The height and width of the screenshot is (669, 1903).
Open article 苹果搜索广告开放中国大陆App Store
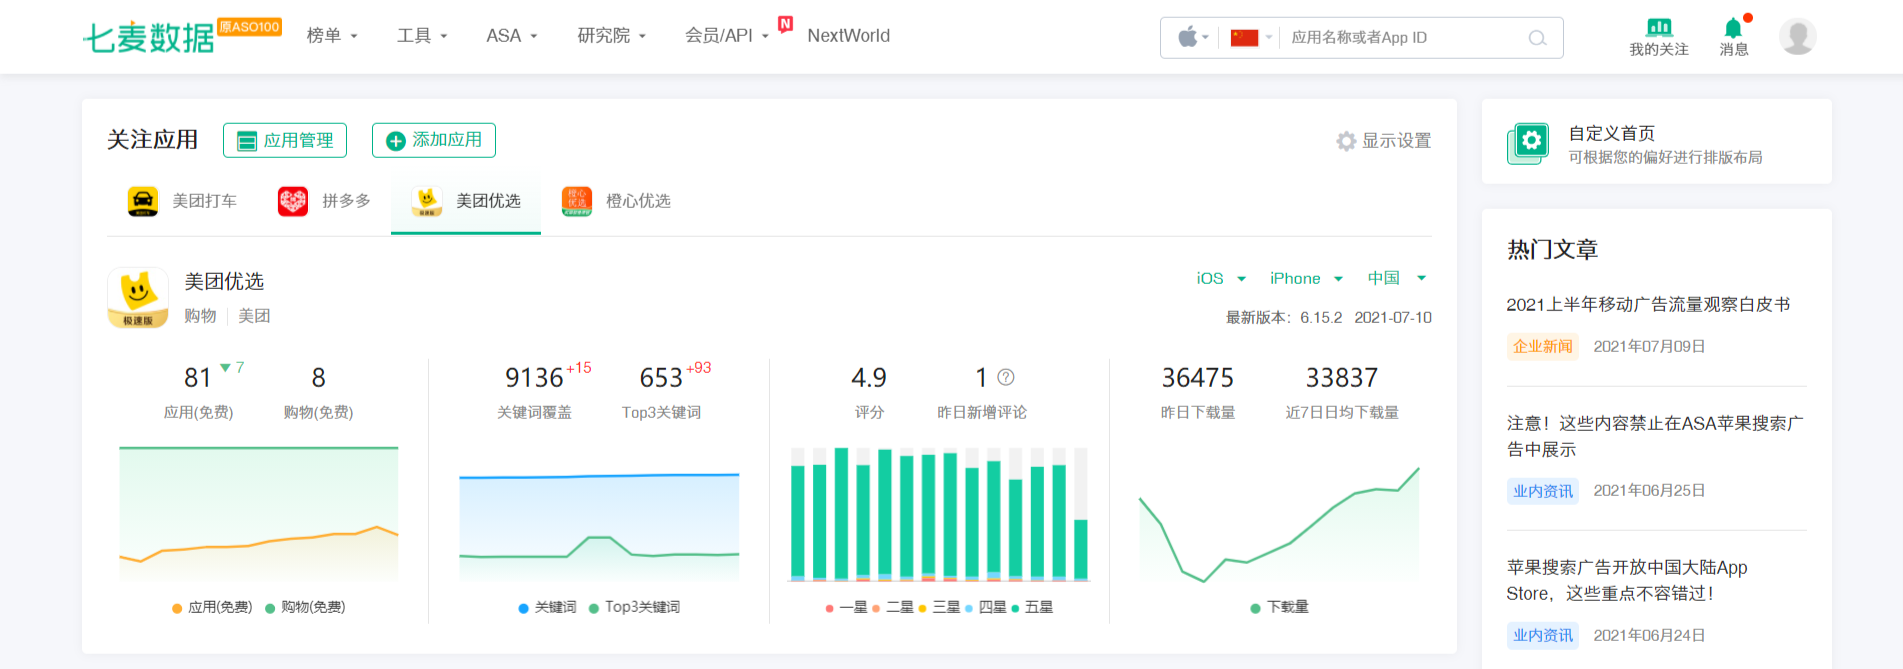click(x=1627, y=580)
